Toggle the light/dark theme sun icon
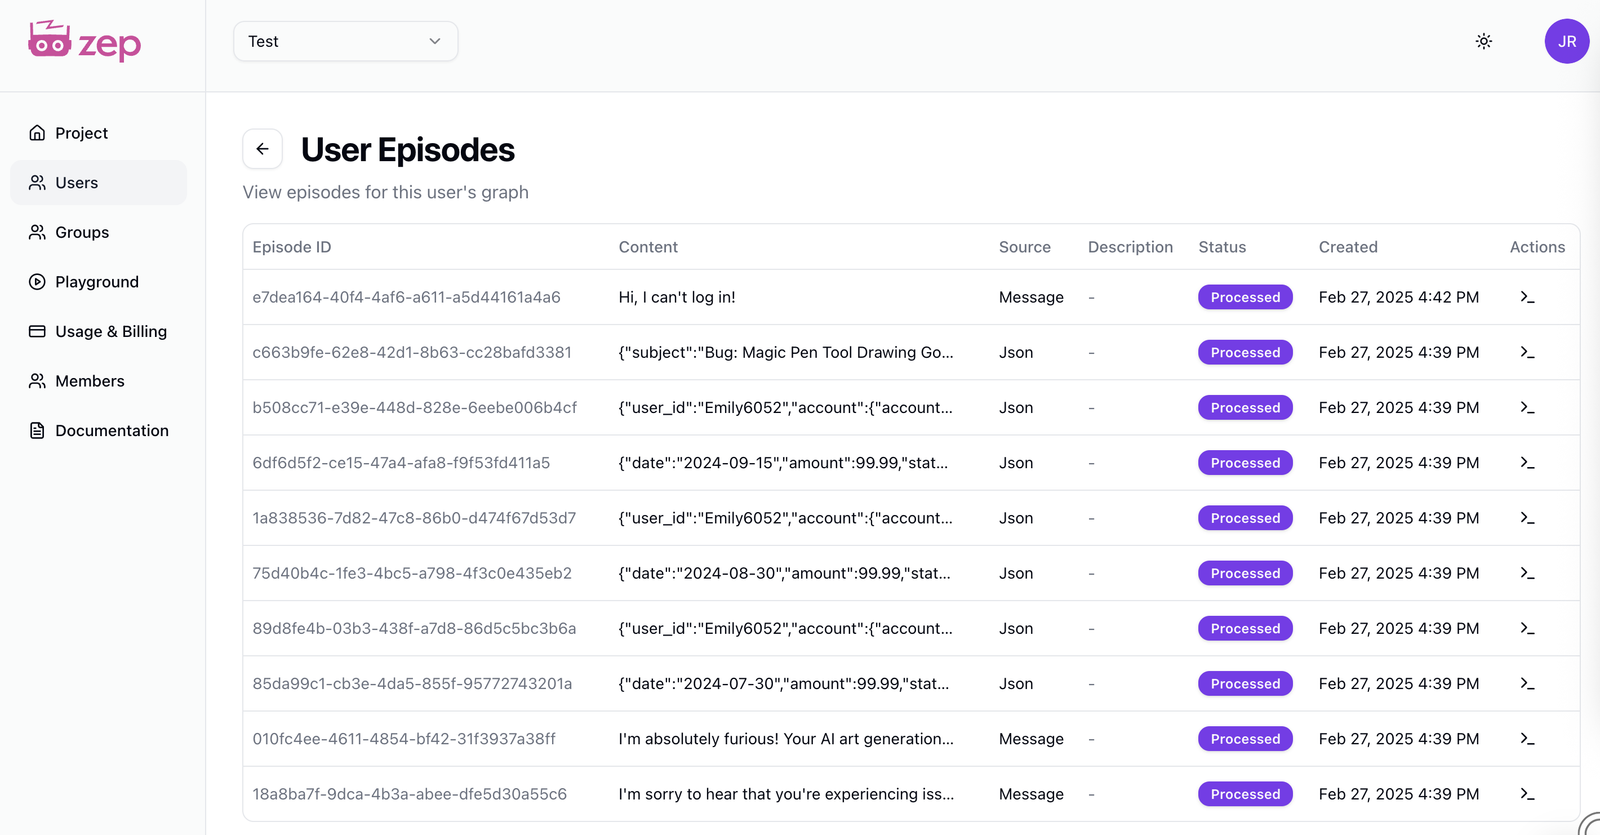1600x835 pixels. pyautogui.click(x=1483, y=41)
